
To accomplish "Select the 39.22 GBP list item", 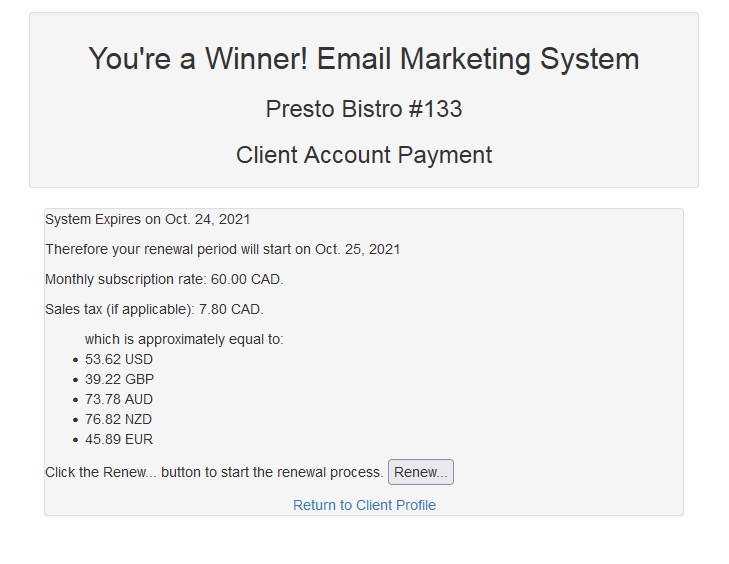I will pyautogui.click(x=119, y=379).
